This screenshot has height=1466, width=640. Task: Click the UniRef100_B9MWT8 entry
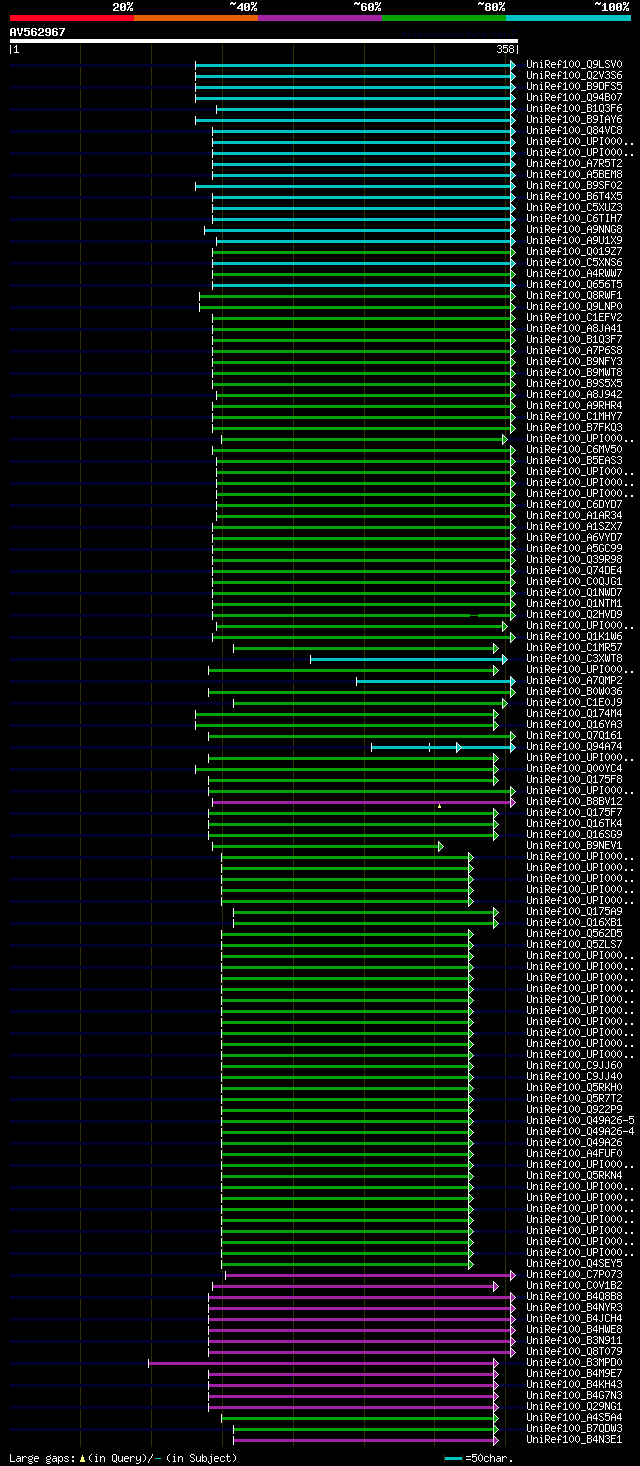click(x=574, y=373)
